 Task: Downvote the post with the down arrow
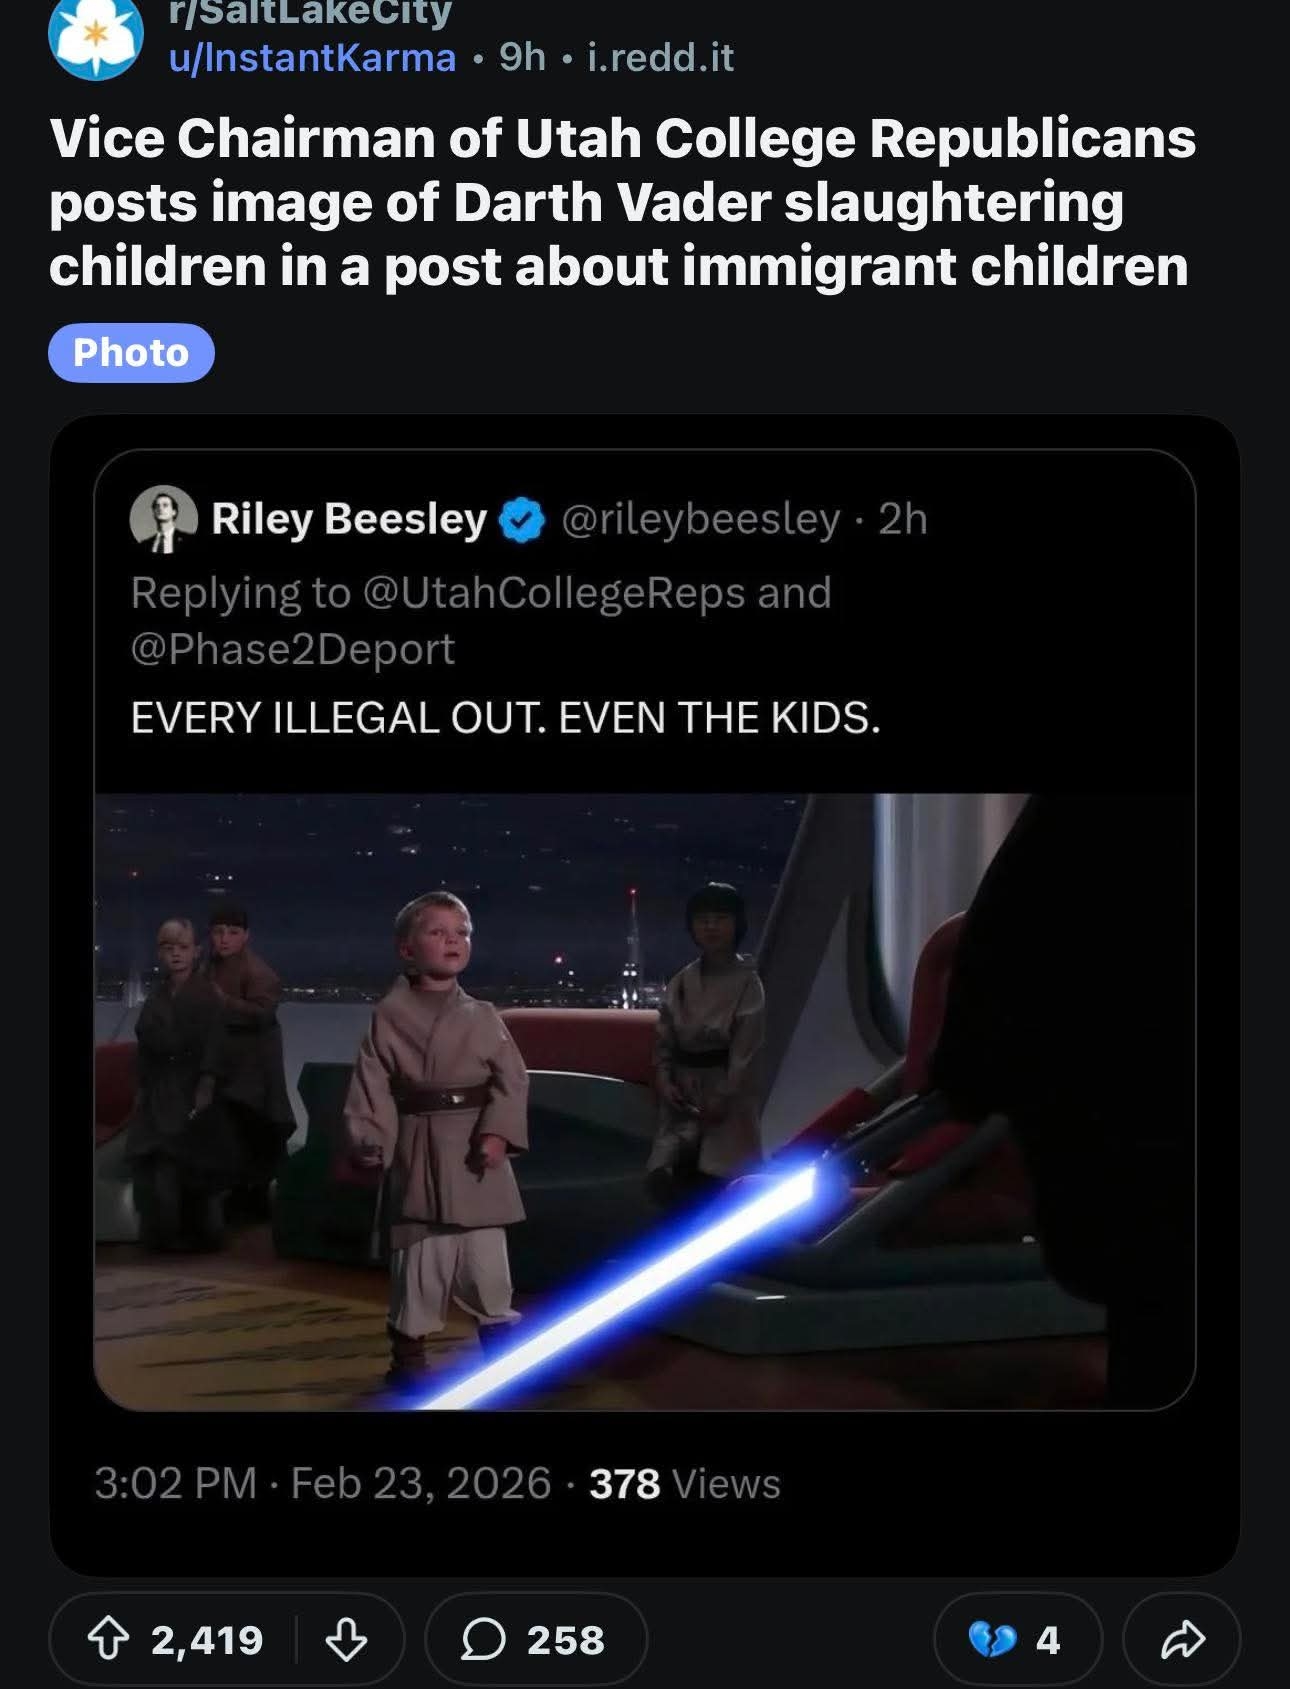click(x=346, y=1640)
